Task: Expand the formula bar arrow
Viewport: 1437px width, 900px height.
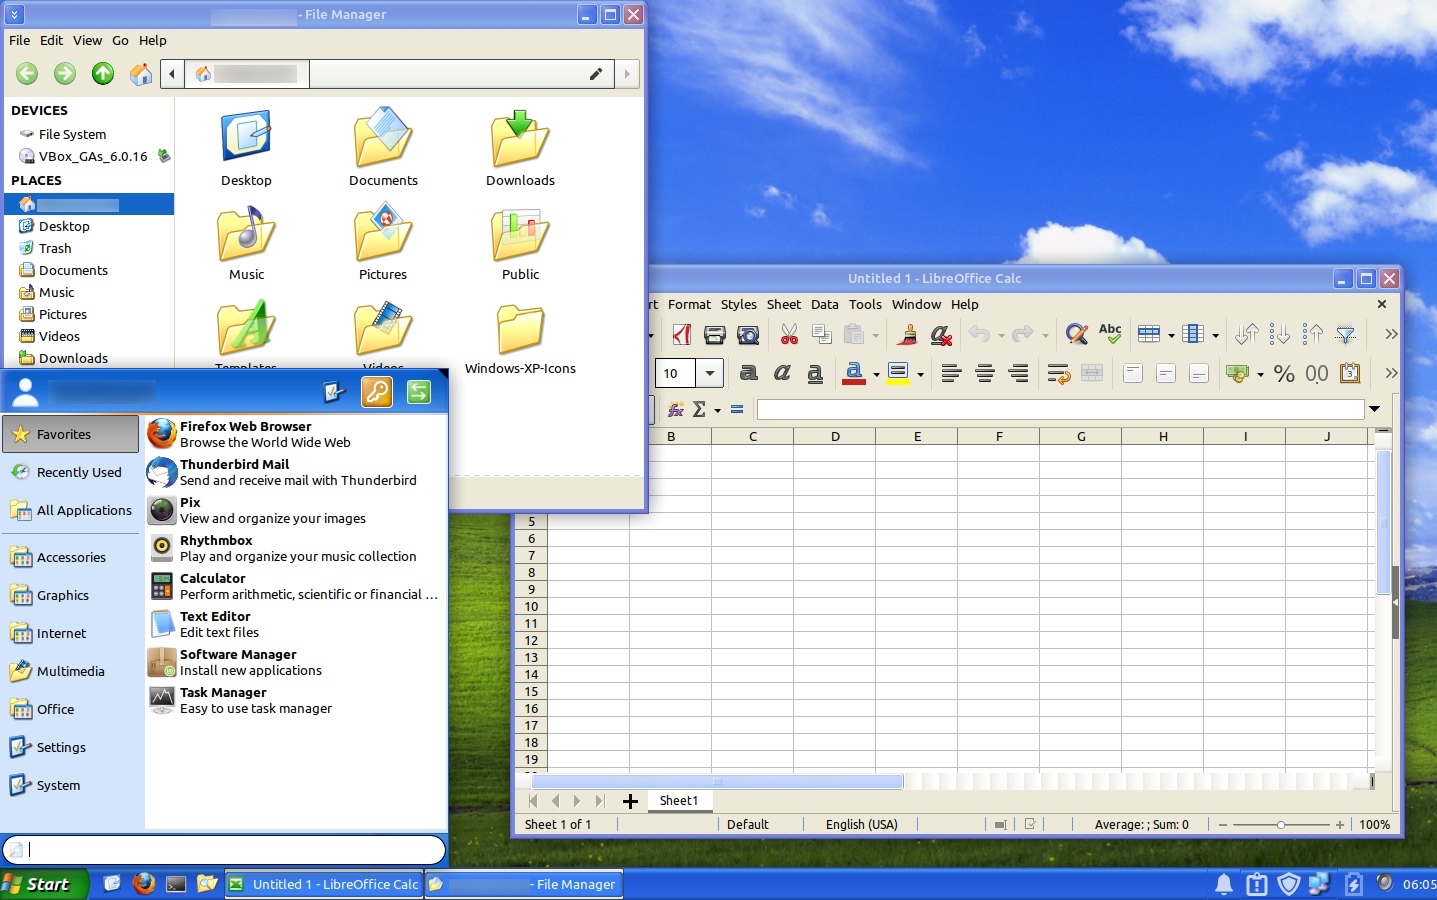Action: click(1375, 409)
